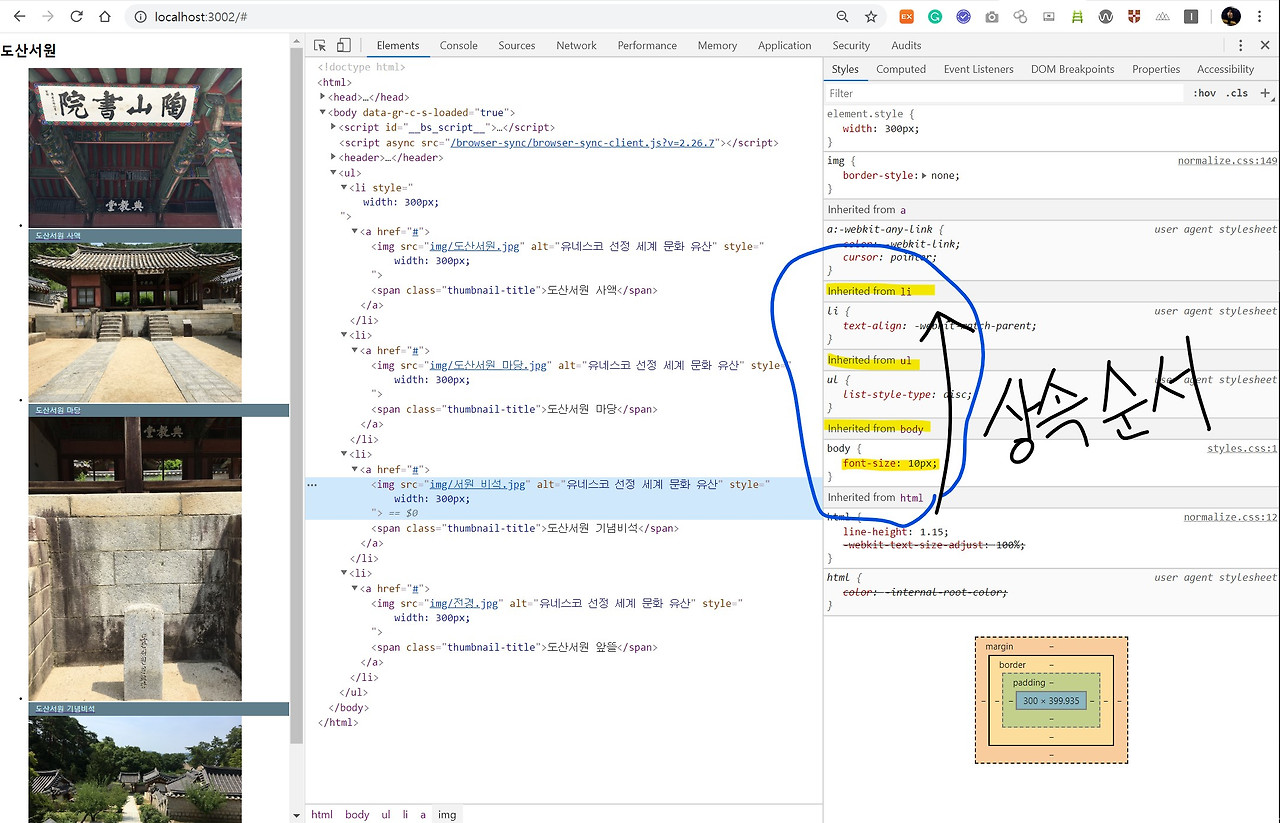Image resolution: width=1280 pixels, height=823 pixels.
Task: Toggle the device toolbar icon
Action: [343, 45]
